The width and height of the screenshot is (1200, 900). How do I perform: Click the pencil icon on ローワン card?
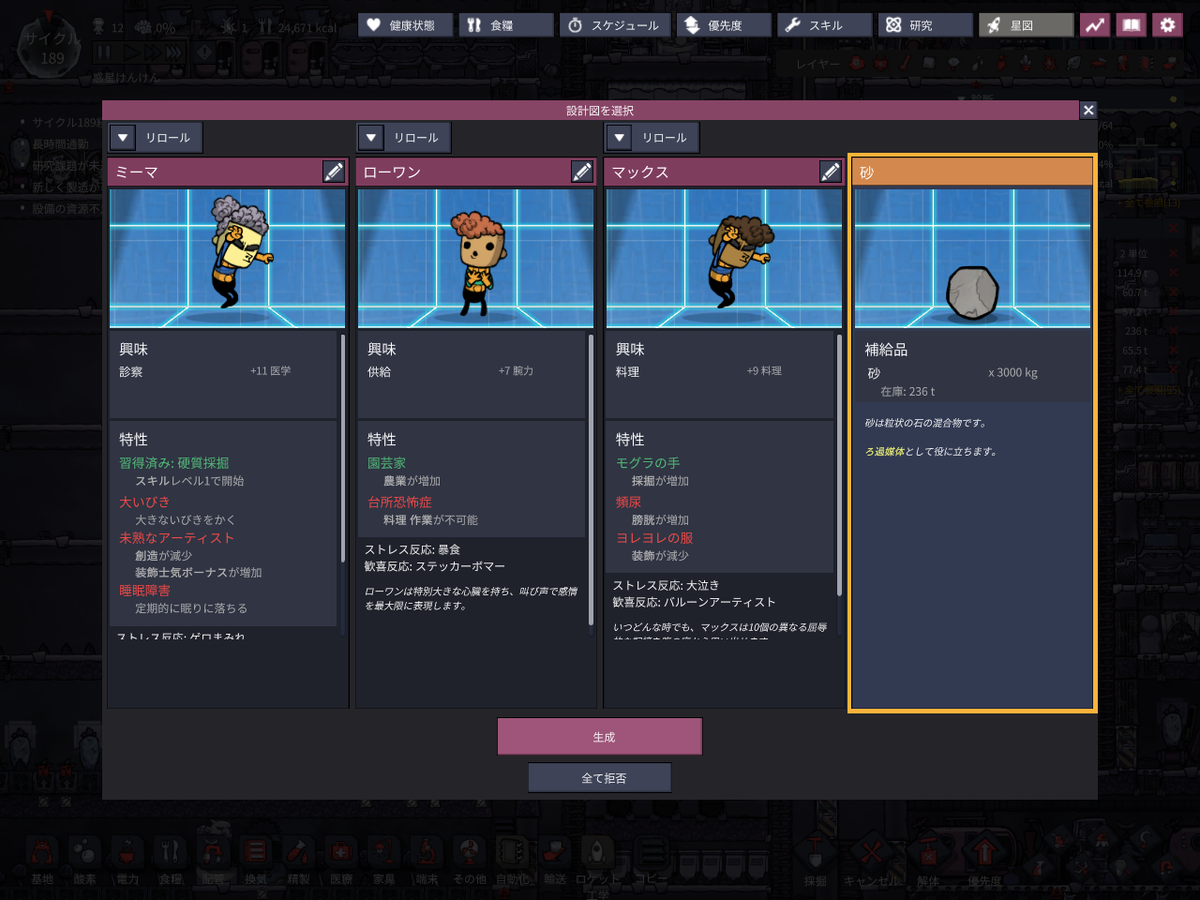click(582, 171)
